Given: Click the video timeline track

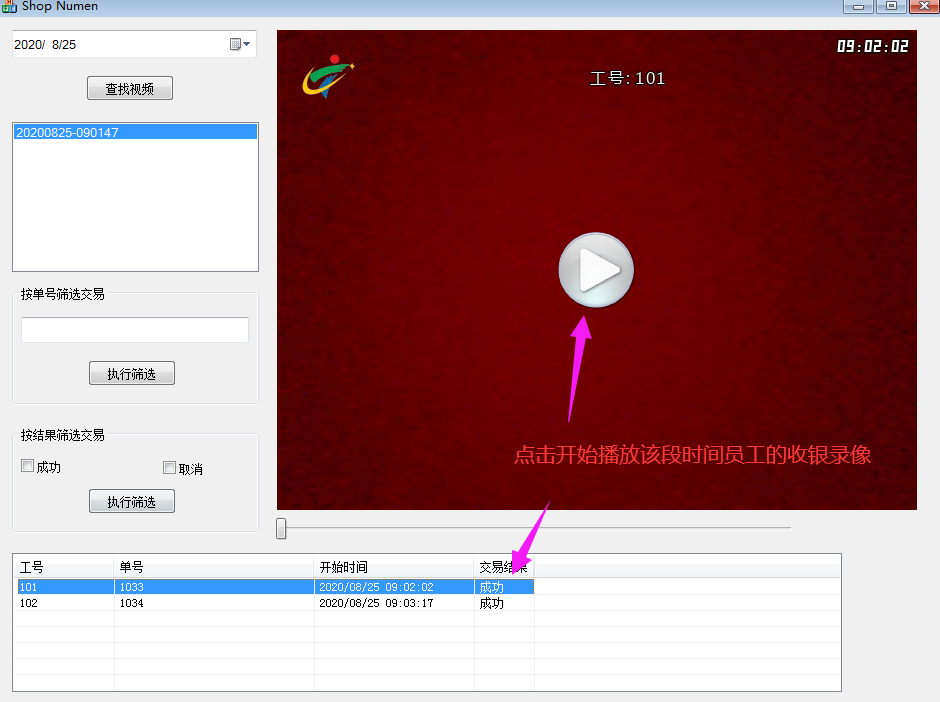Looking at the screenshot, I should click(534, 528).
